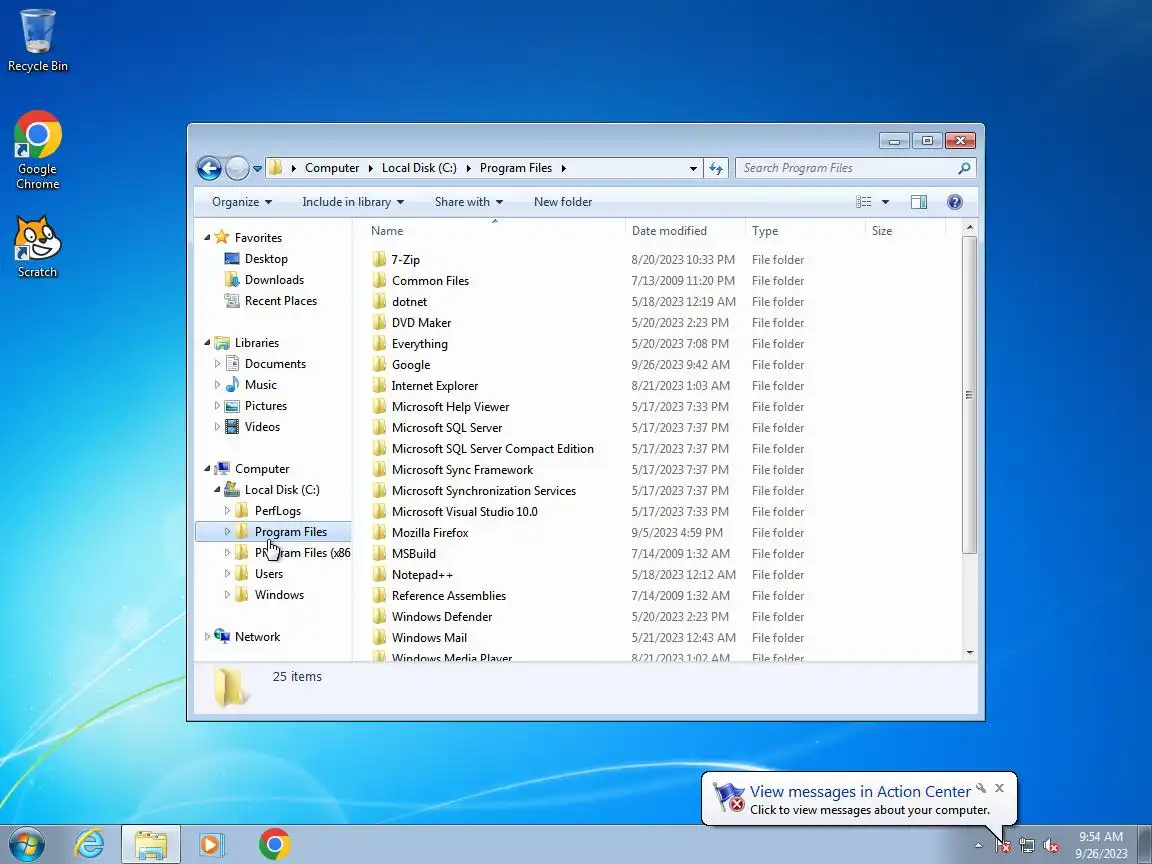
Task: Click the blue Help icon
Action: coord(954,202)
